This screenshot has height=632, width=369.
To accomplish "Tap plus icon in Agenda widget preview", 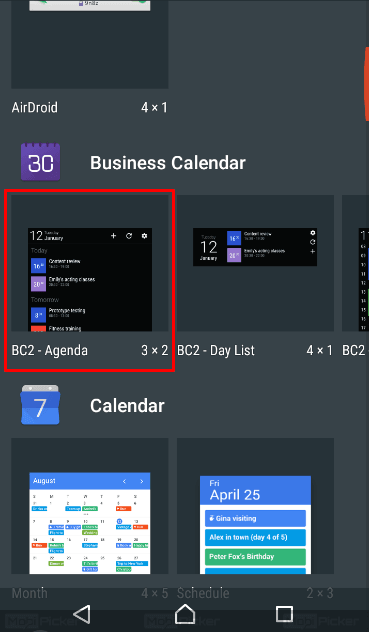I will point(114,236).
